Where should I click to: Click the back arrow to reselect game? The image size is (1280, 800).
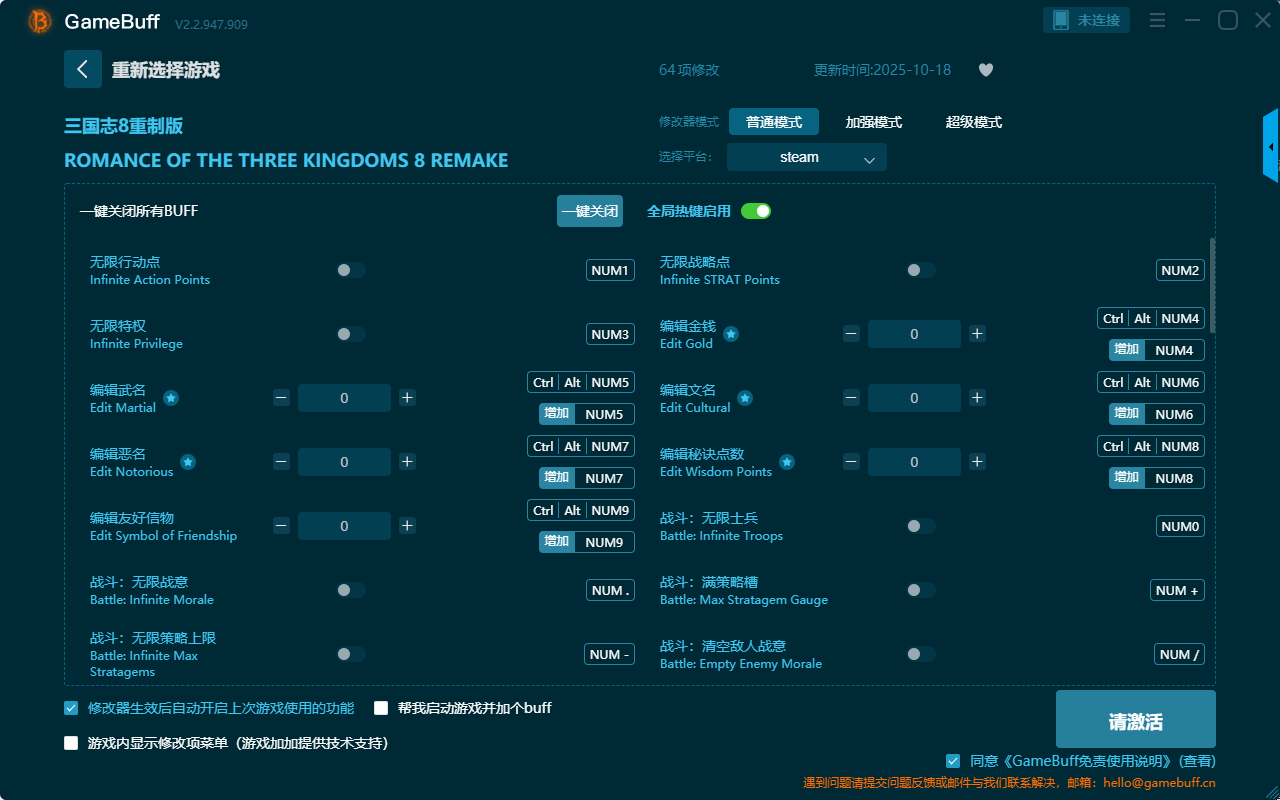(83, 69)
